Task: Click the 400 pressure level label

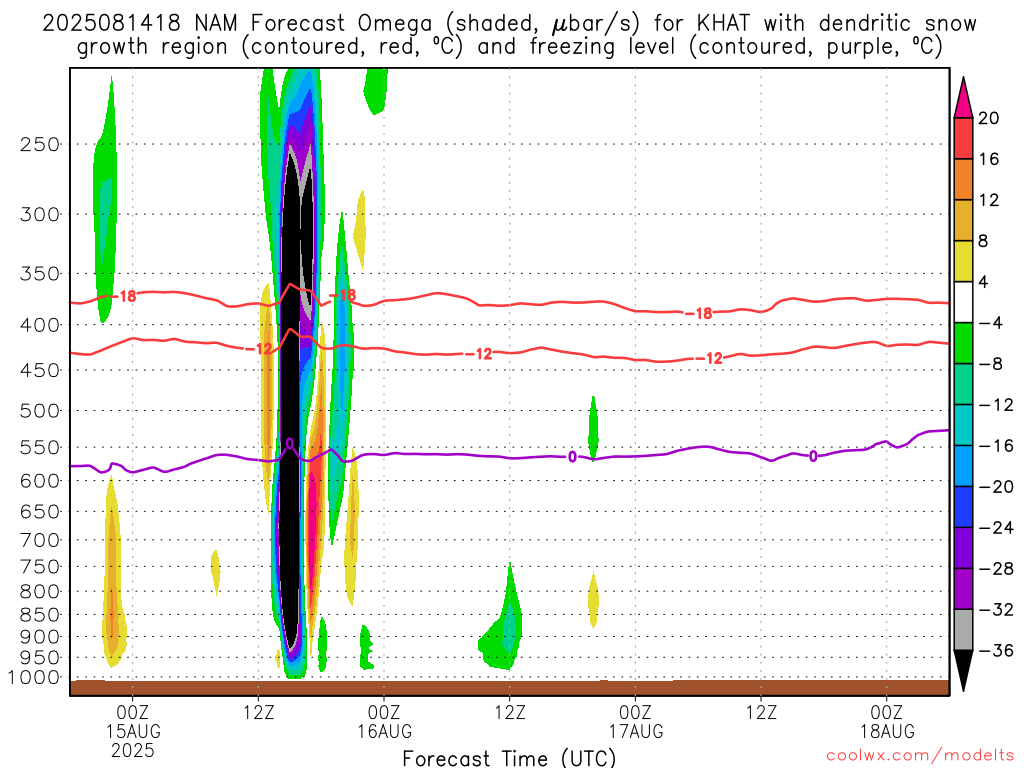Action: tap(40, 325)
